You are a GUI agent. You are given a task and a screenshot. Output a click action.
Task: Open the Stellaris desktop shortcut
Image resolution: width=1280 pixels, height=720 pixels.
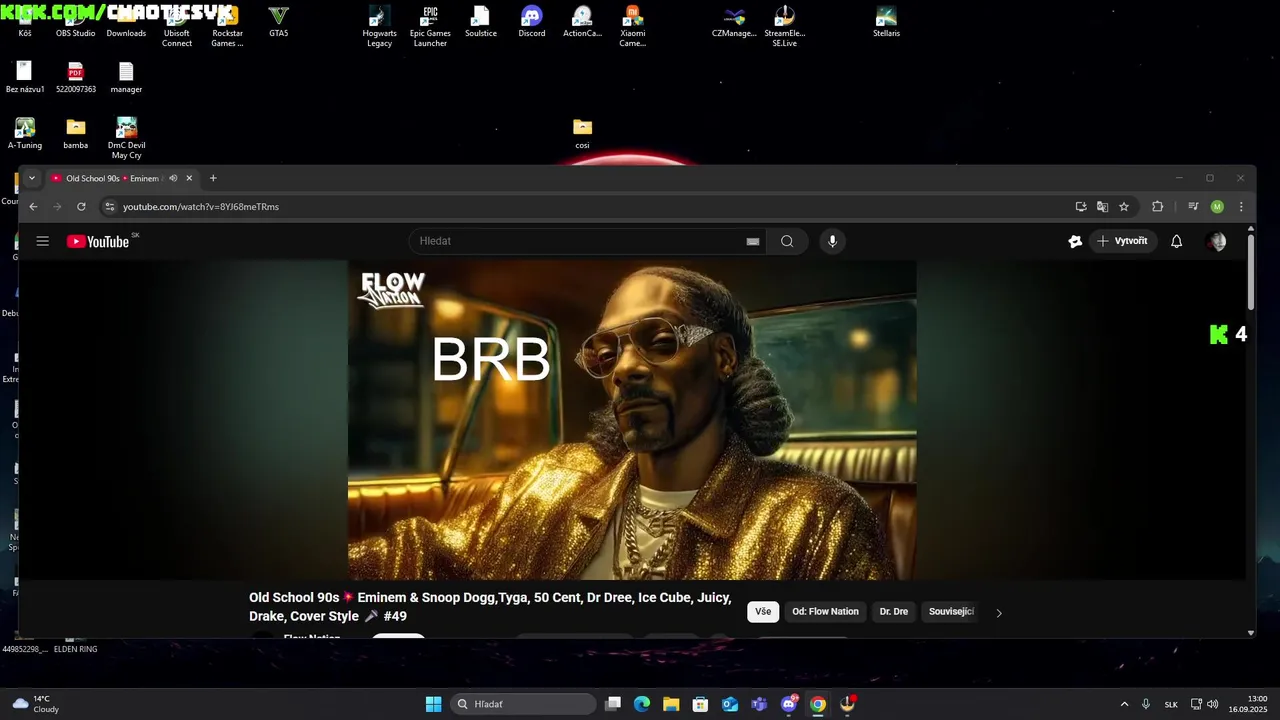click(886, 22)
